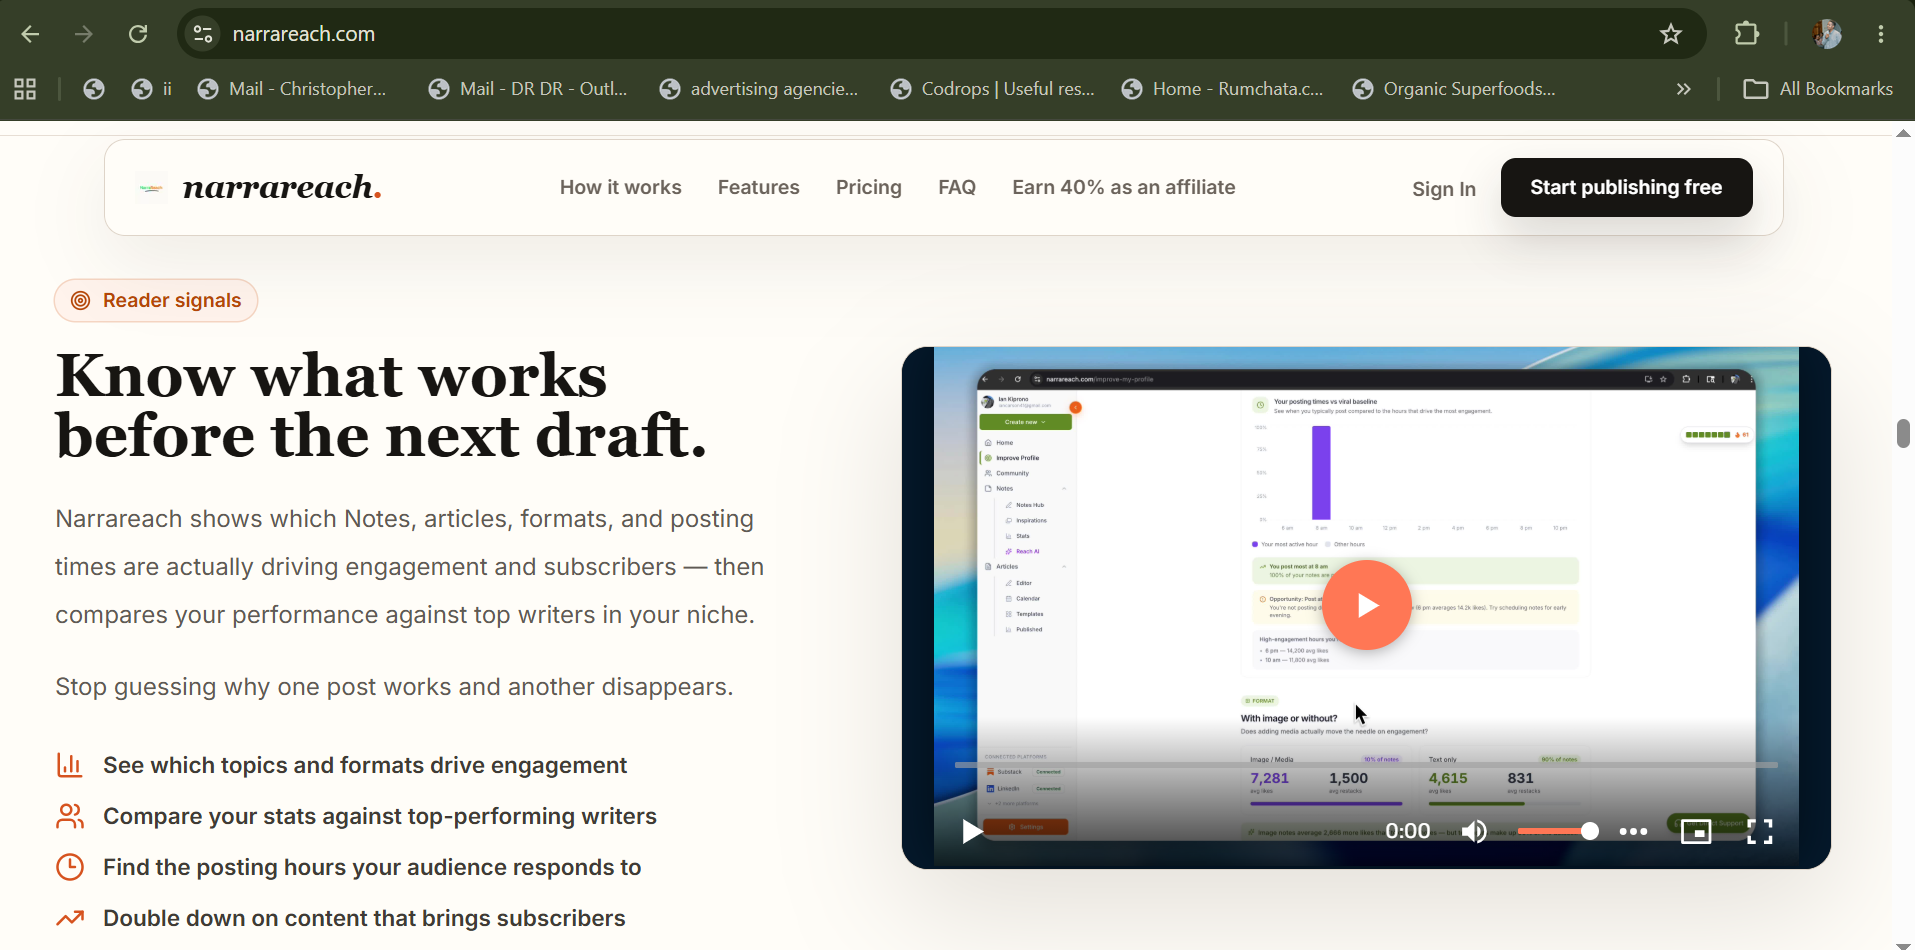Open the FAQ nav item
The image size is (1915, 950).
(x=957, y=187)
